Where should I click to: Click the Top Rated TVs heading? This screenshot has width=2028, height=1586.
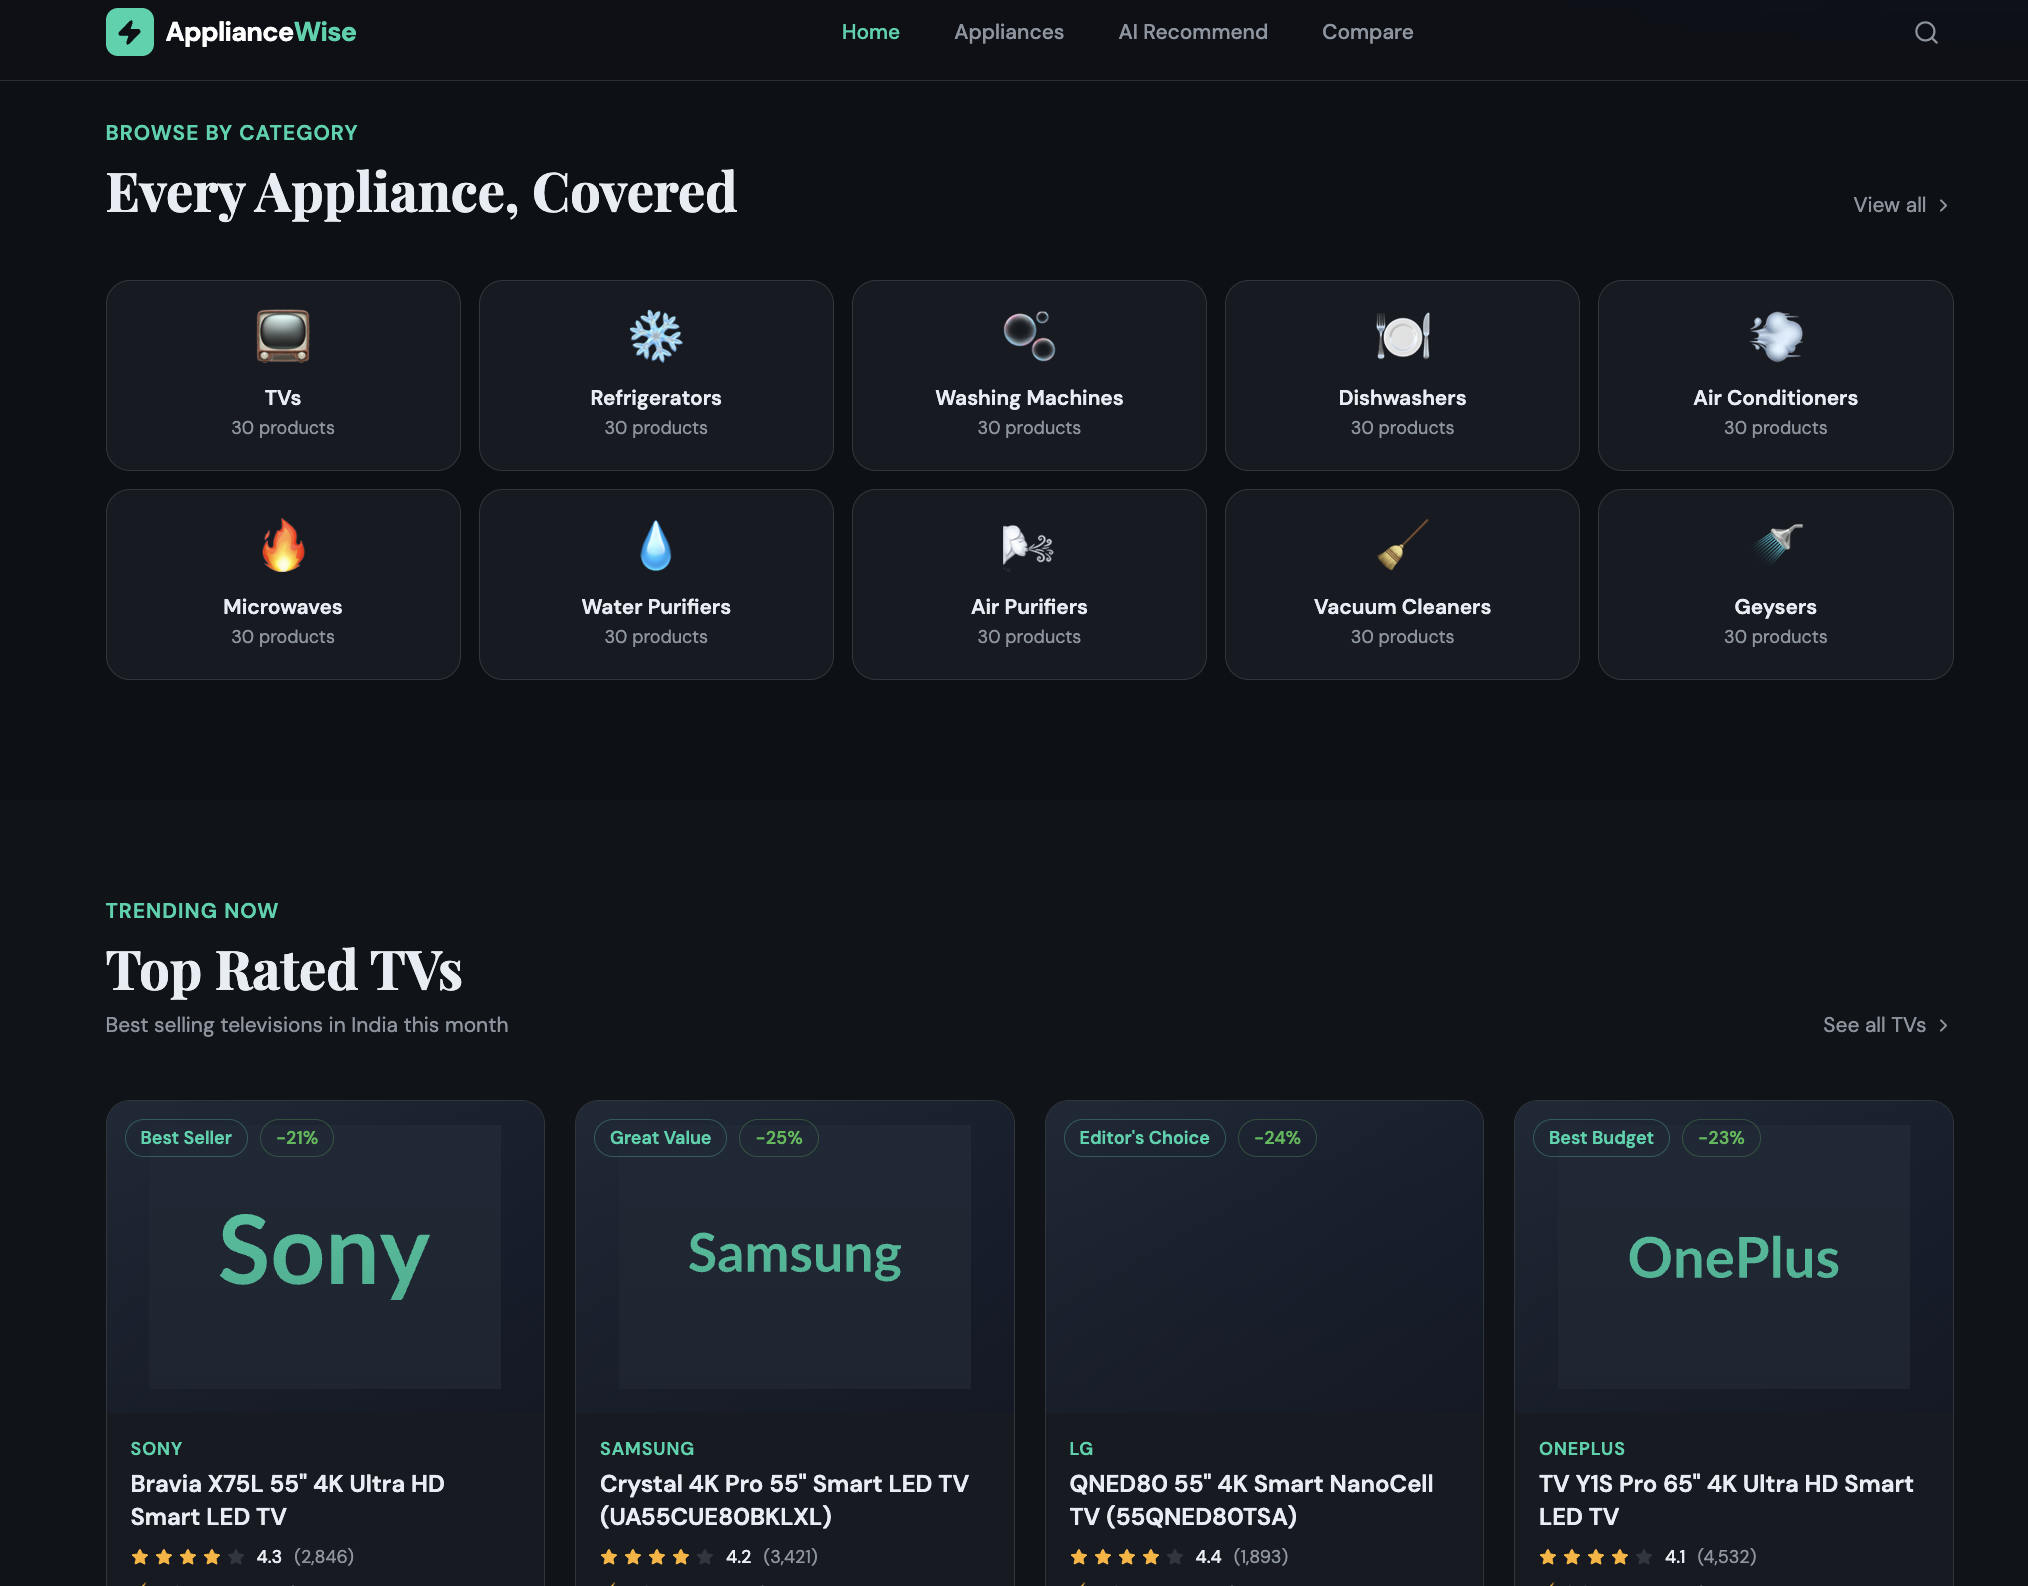point(284,970)
